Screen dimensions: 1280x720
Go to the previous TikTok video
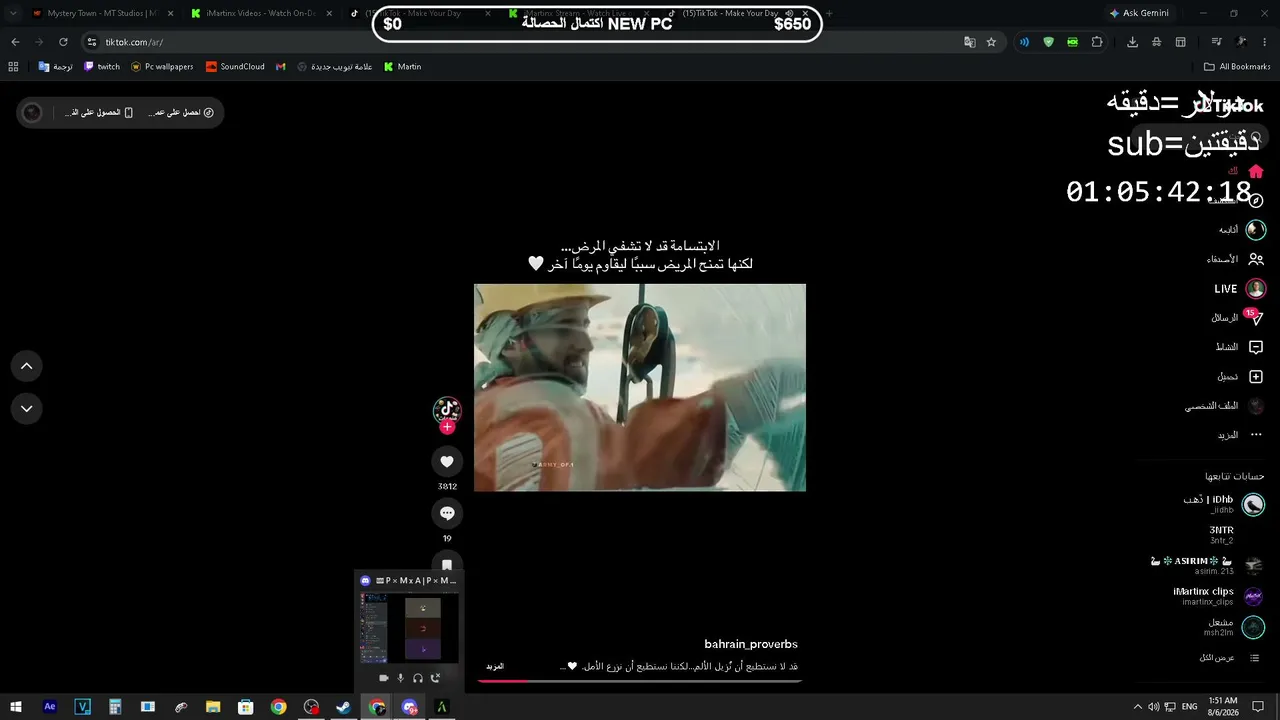[x=27, y=366]
